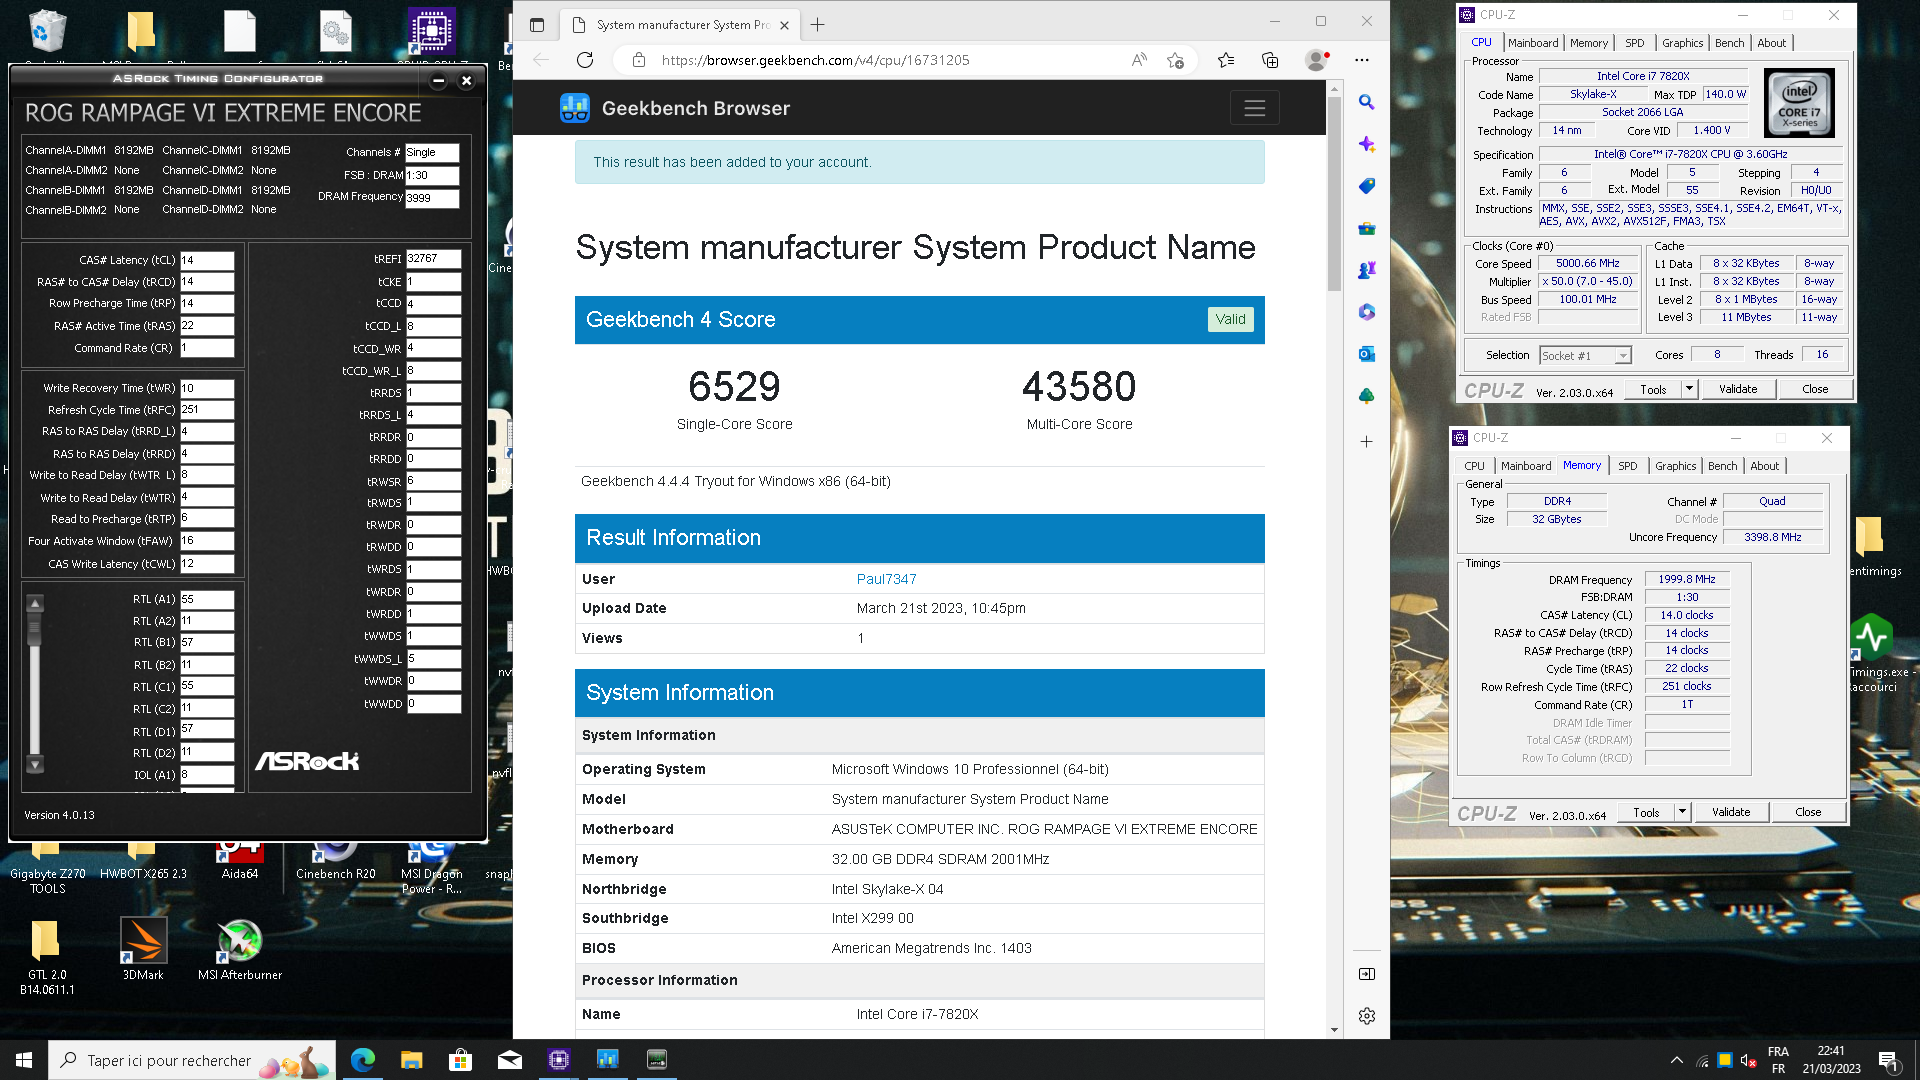Show hidden system tray icons chevron
This screenshot has width=1920, height=1080.
[1676, 1060]
